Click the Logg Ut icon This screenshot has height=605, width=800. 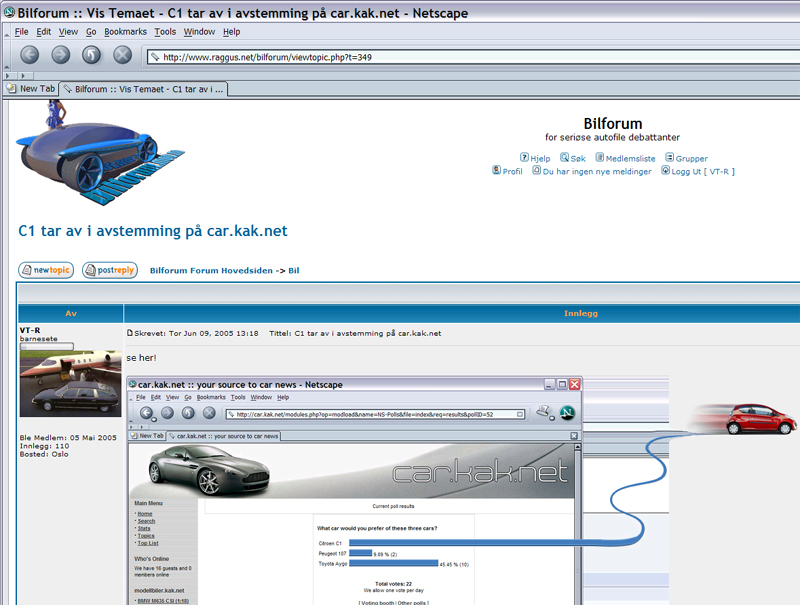665,170
